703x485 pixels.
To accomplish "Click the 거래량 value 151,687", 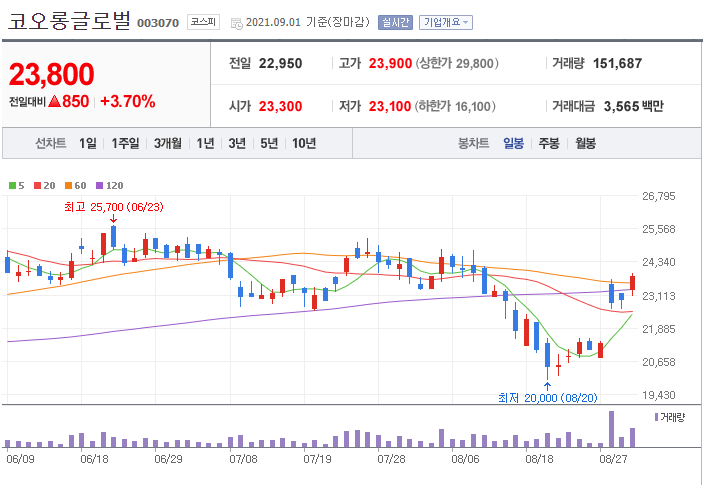I will click(617, 64).
